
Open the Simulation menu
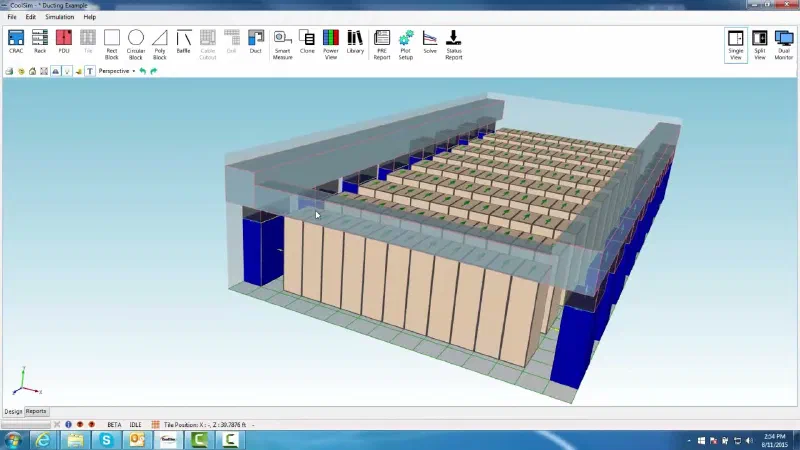coord(60,17)
